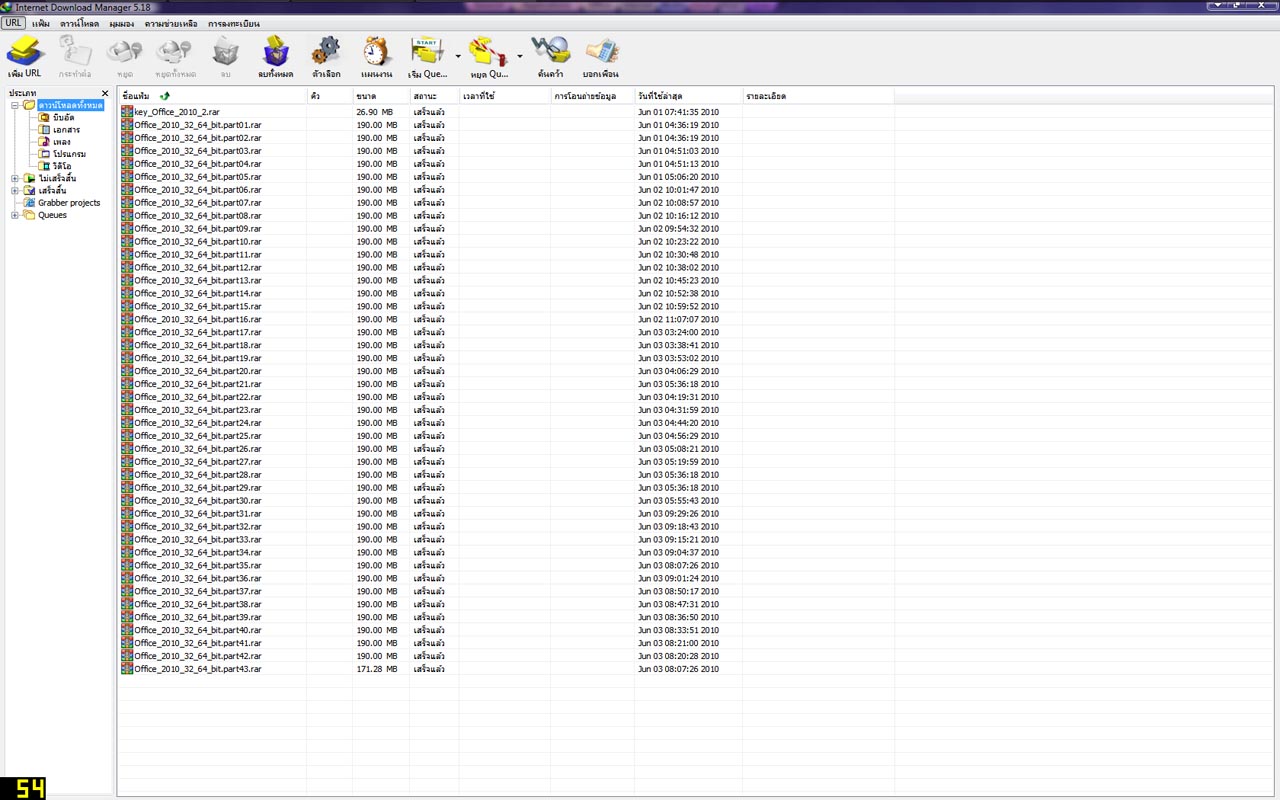Click the date Jun 03 09:29:26 2010
The image size is (1280, 800).
click(x=678, y=514)
